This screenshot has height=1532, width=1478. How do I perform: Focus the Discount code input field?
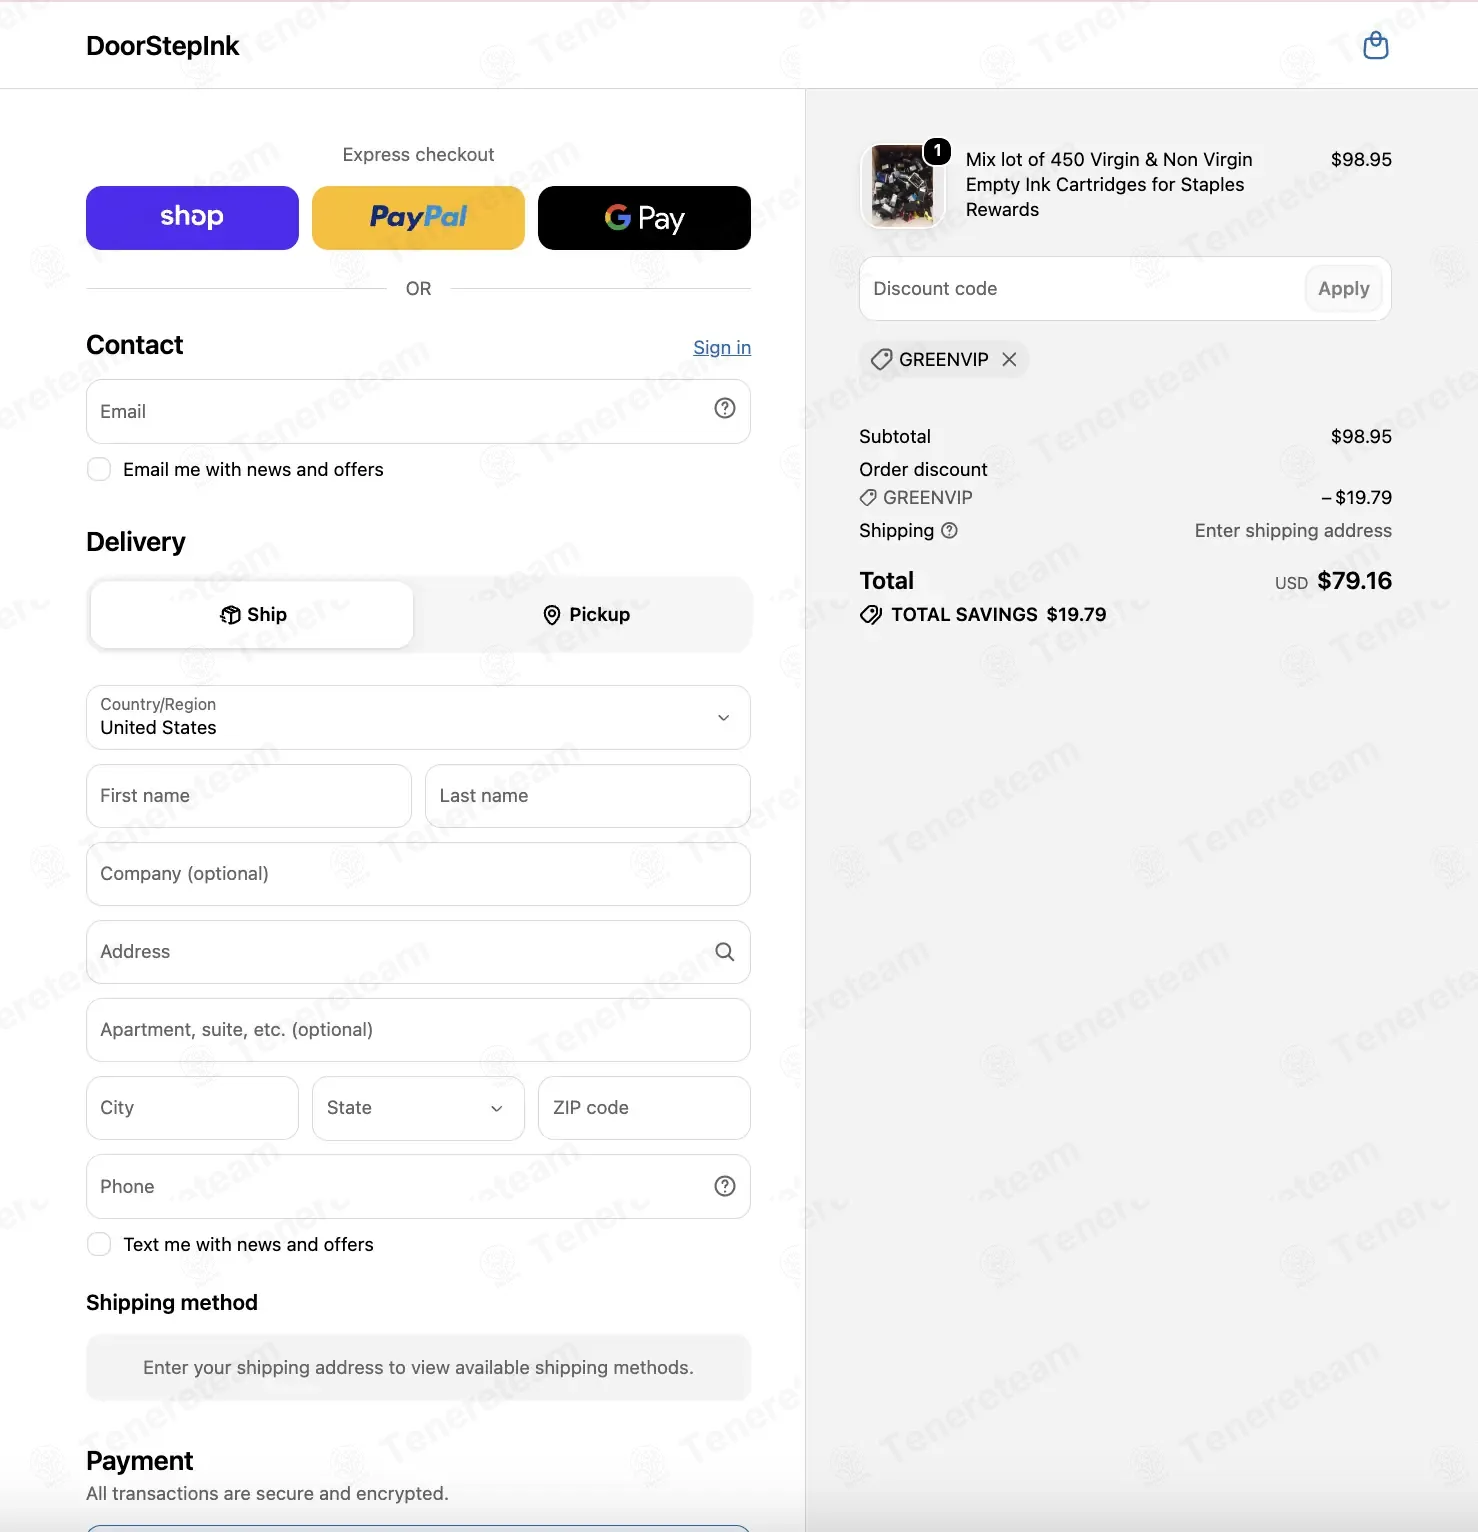tap(1080, 289)
